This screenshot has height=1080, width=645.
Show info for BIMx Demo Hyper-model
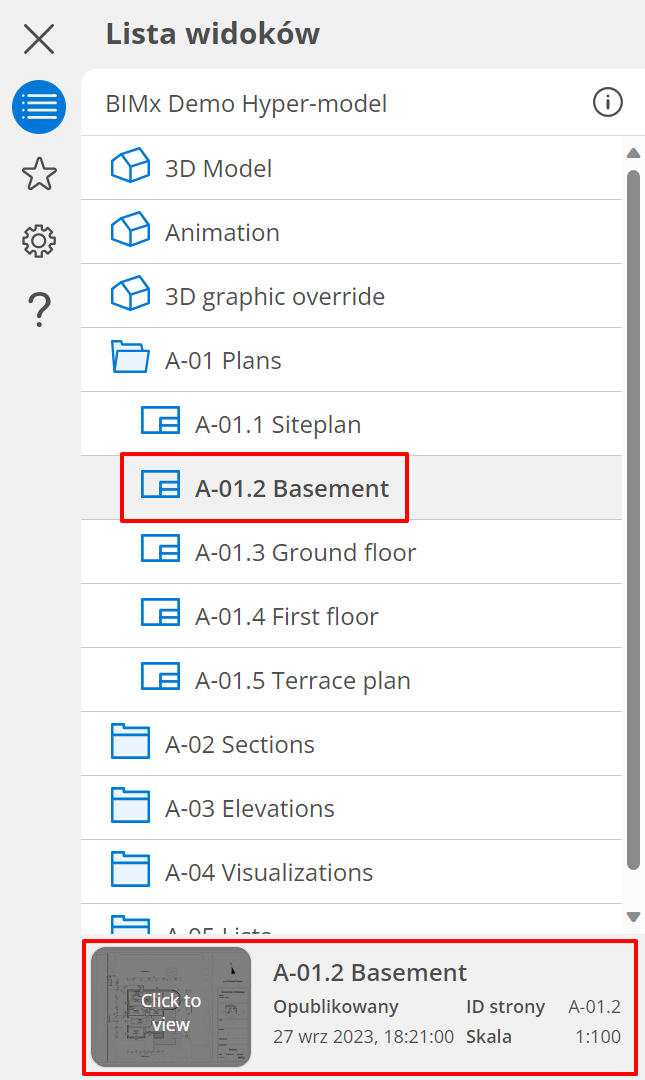pos(607,102)
